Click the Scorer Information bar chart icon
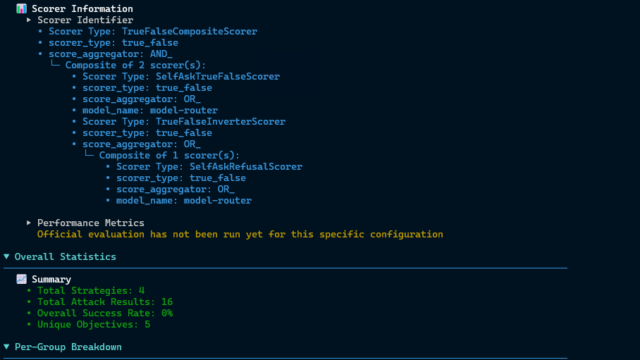640x360 pixels. click(22, 9)
